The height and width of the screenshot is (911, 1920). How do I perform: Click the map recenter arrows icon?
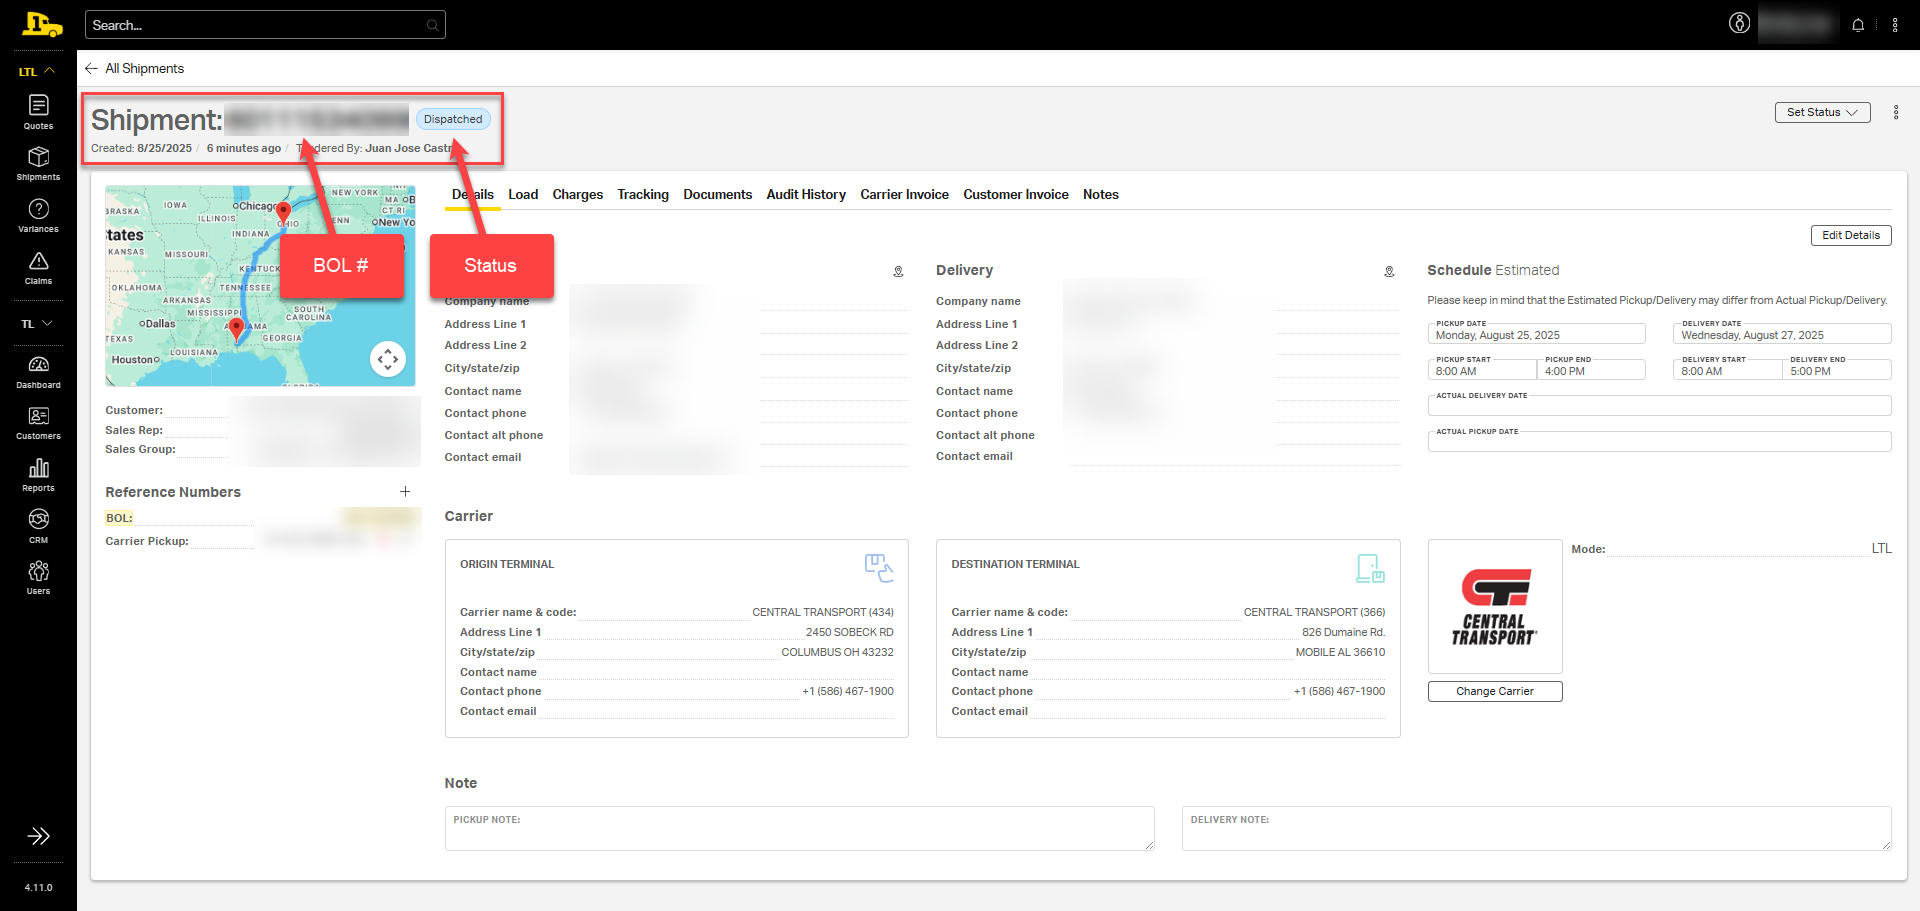click(x=388, y=359)
